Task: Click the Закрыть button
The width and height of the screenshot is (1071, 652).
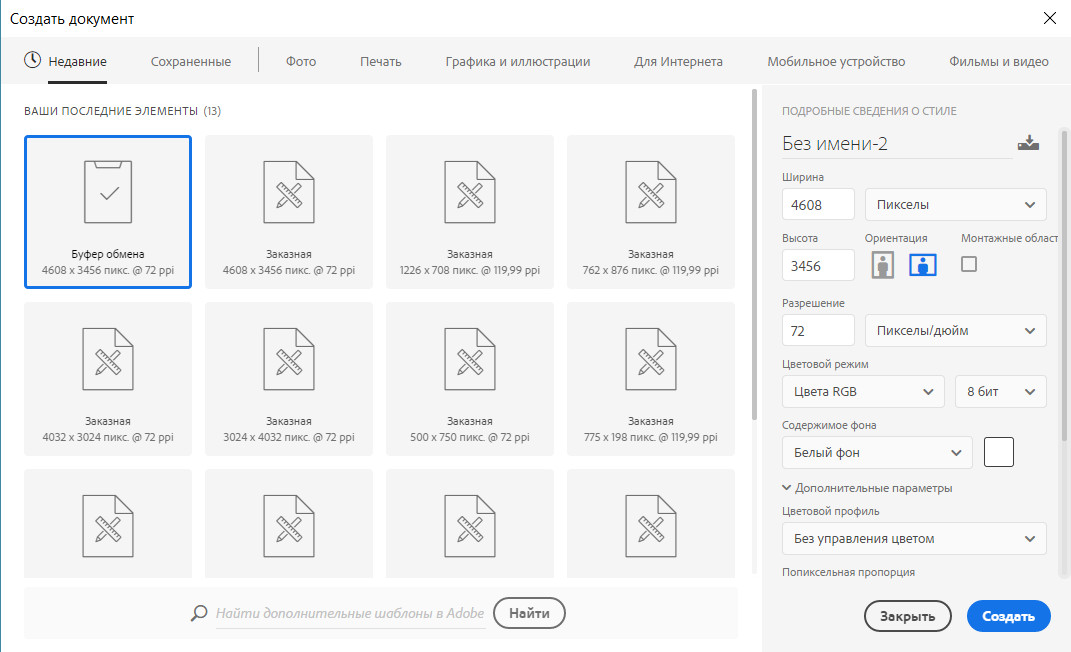Action: pos(907,616)
